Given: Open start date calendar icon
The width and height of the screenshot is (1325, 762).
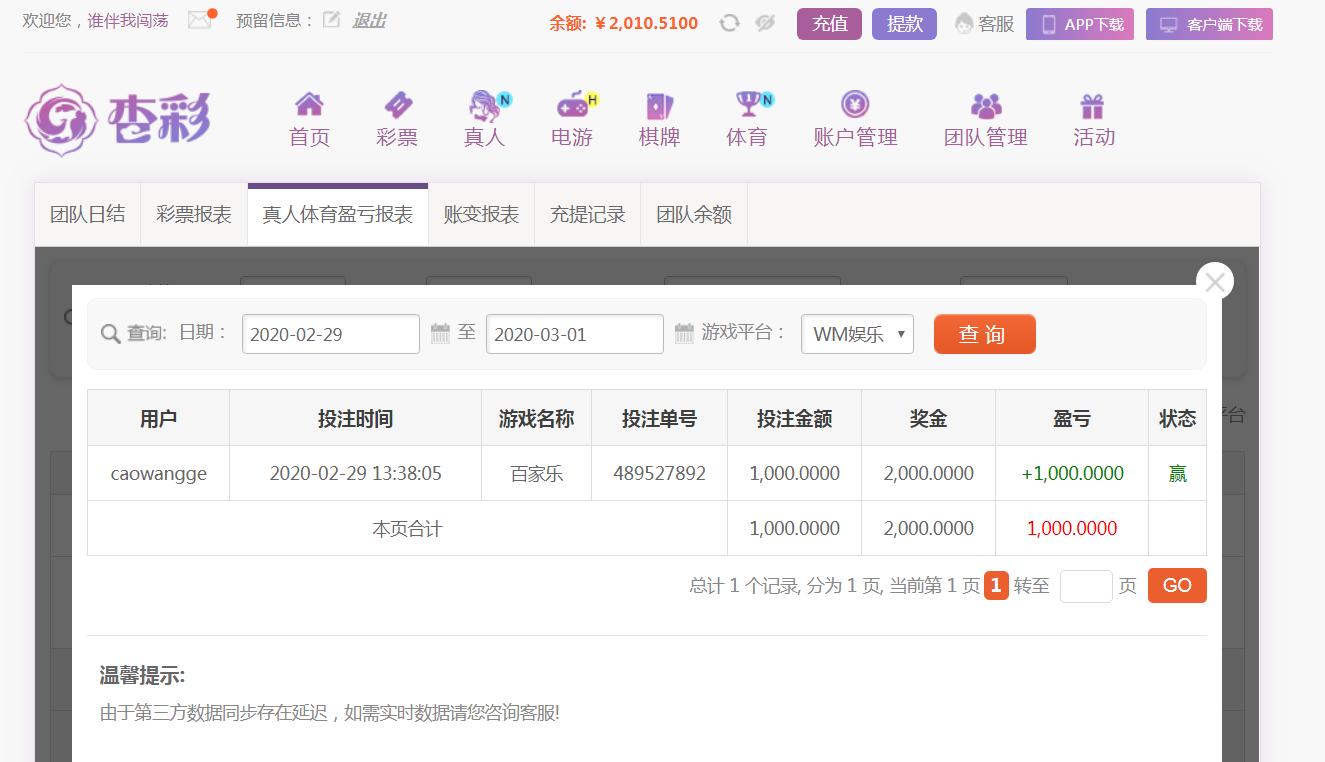Looking at the screenshot, I should point(440,333).
